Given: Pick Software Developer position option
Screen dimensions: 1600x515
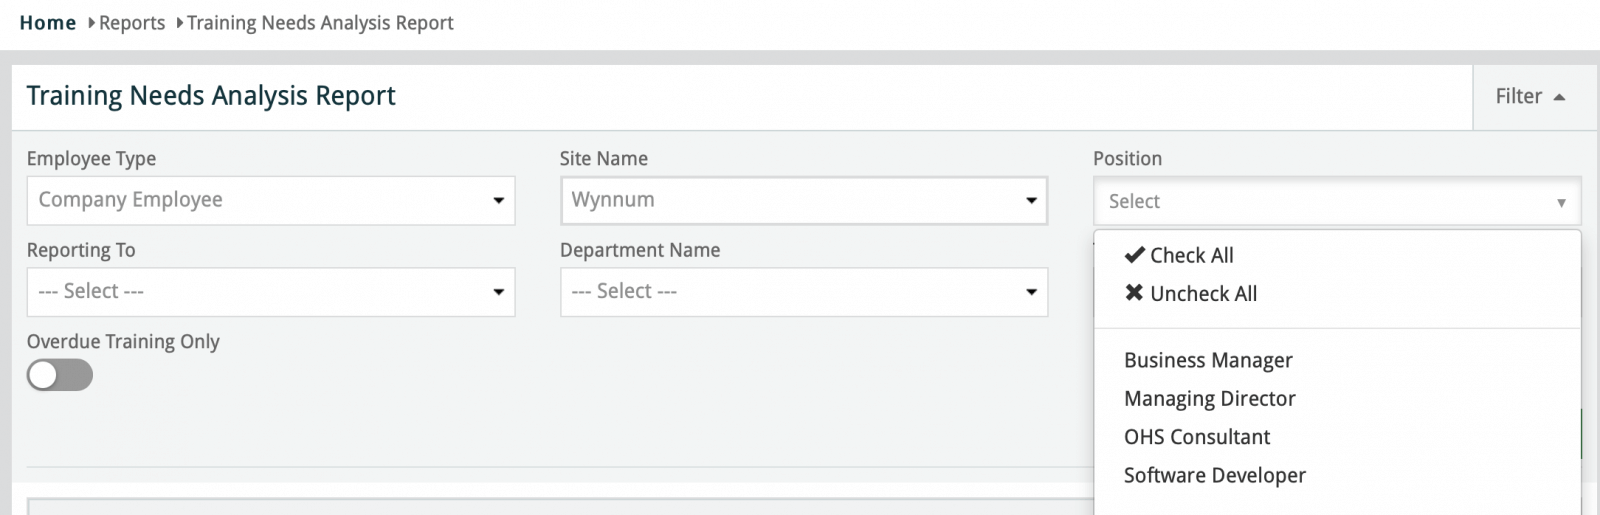Looking at the screenshot, I should pyautogui.click(x=1214, y=476).
